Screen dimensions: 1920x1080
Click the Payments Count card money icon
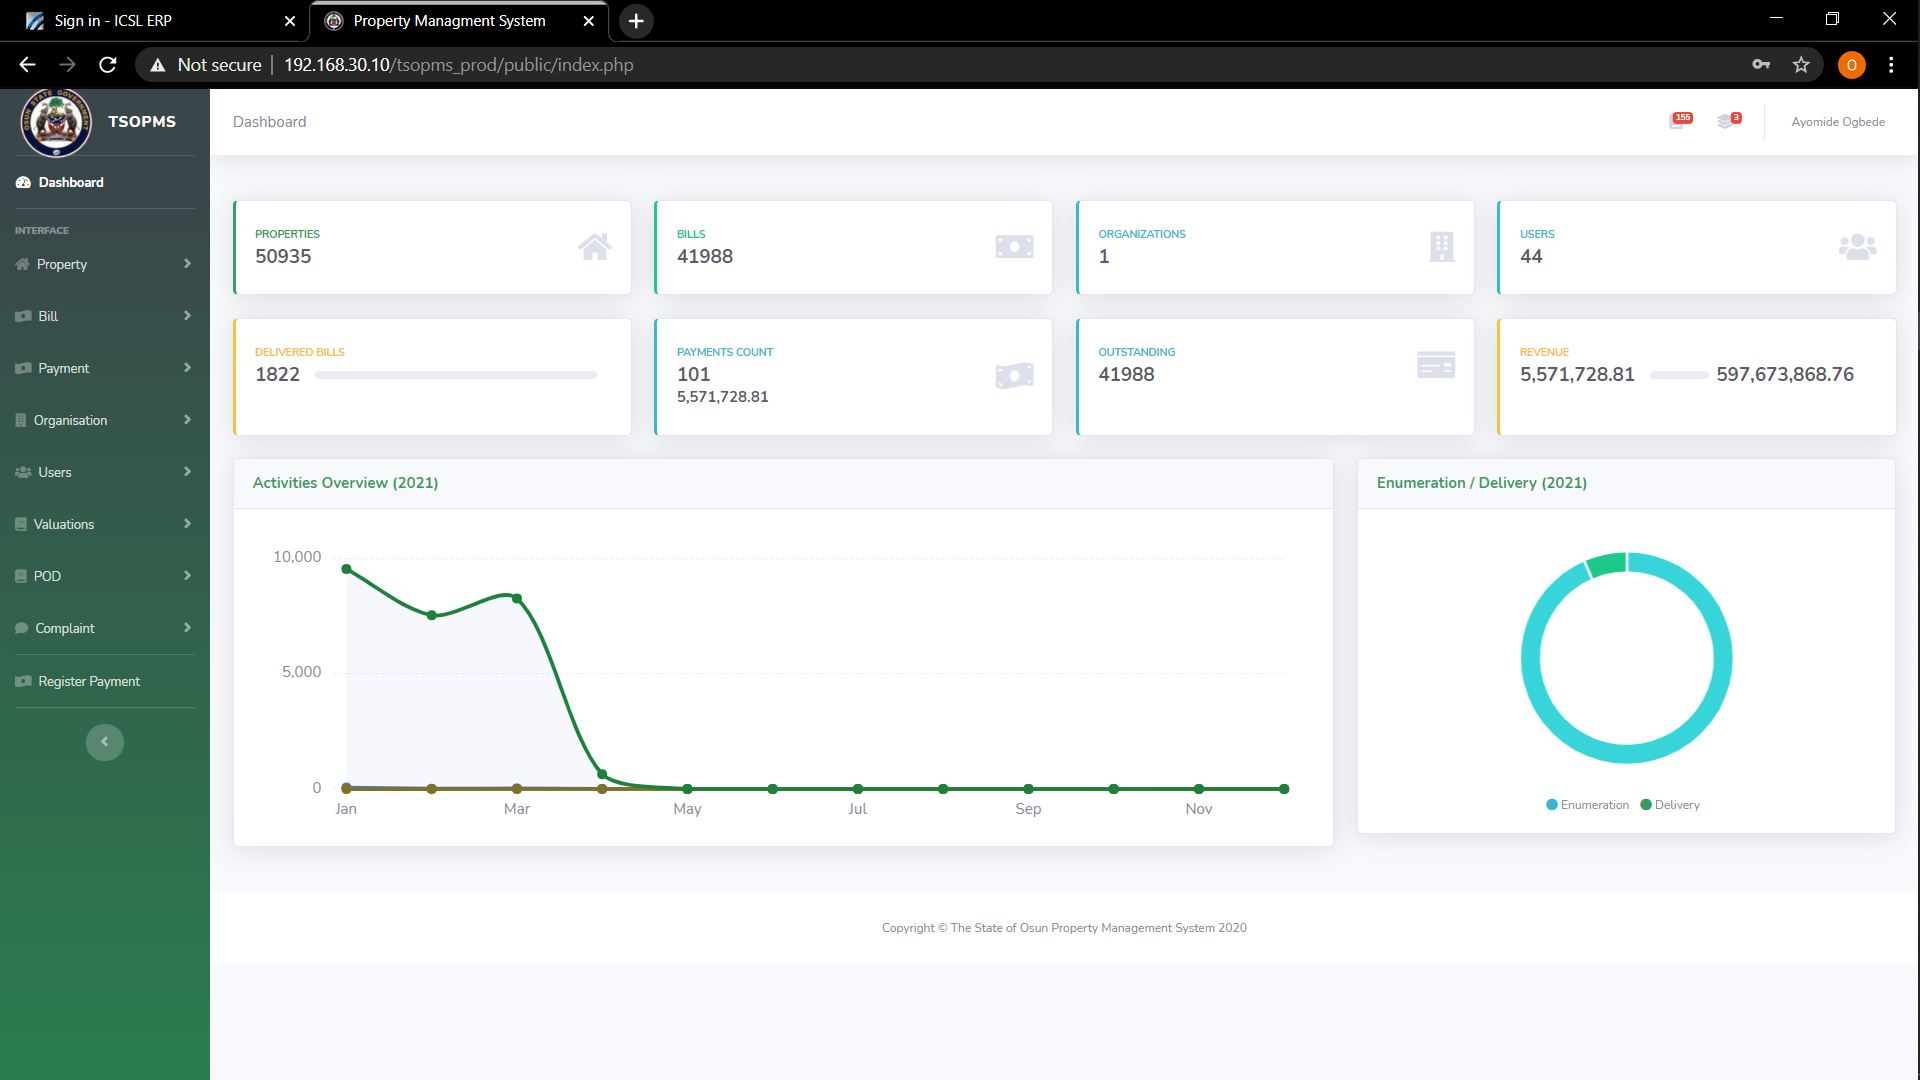pos(1014,376)
